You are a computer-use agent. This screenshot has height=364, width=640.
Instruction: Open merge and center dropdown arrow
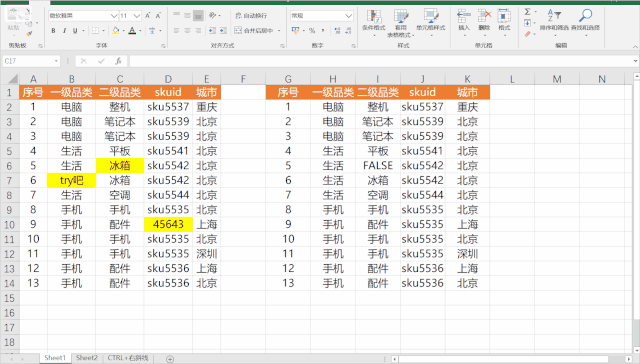[279, 31]
